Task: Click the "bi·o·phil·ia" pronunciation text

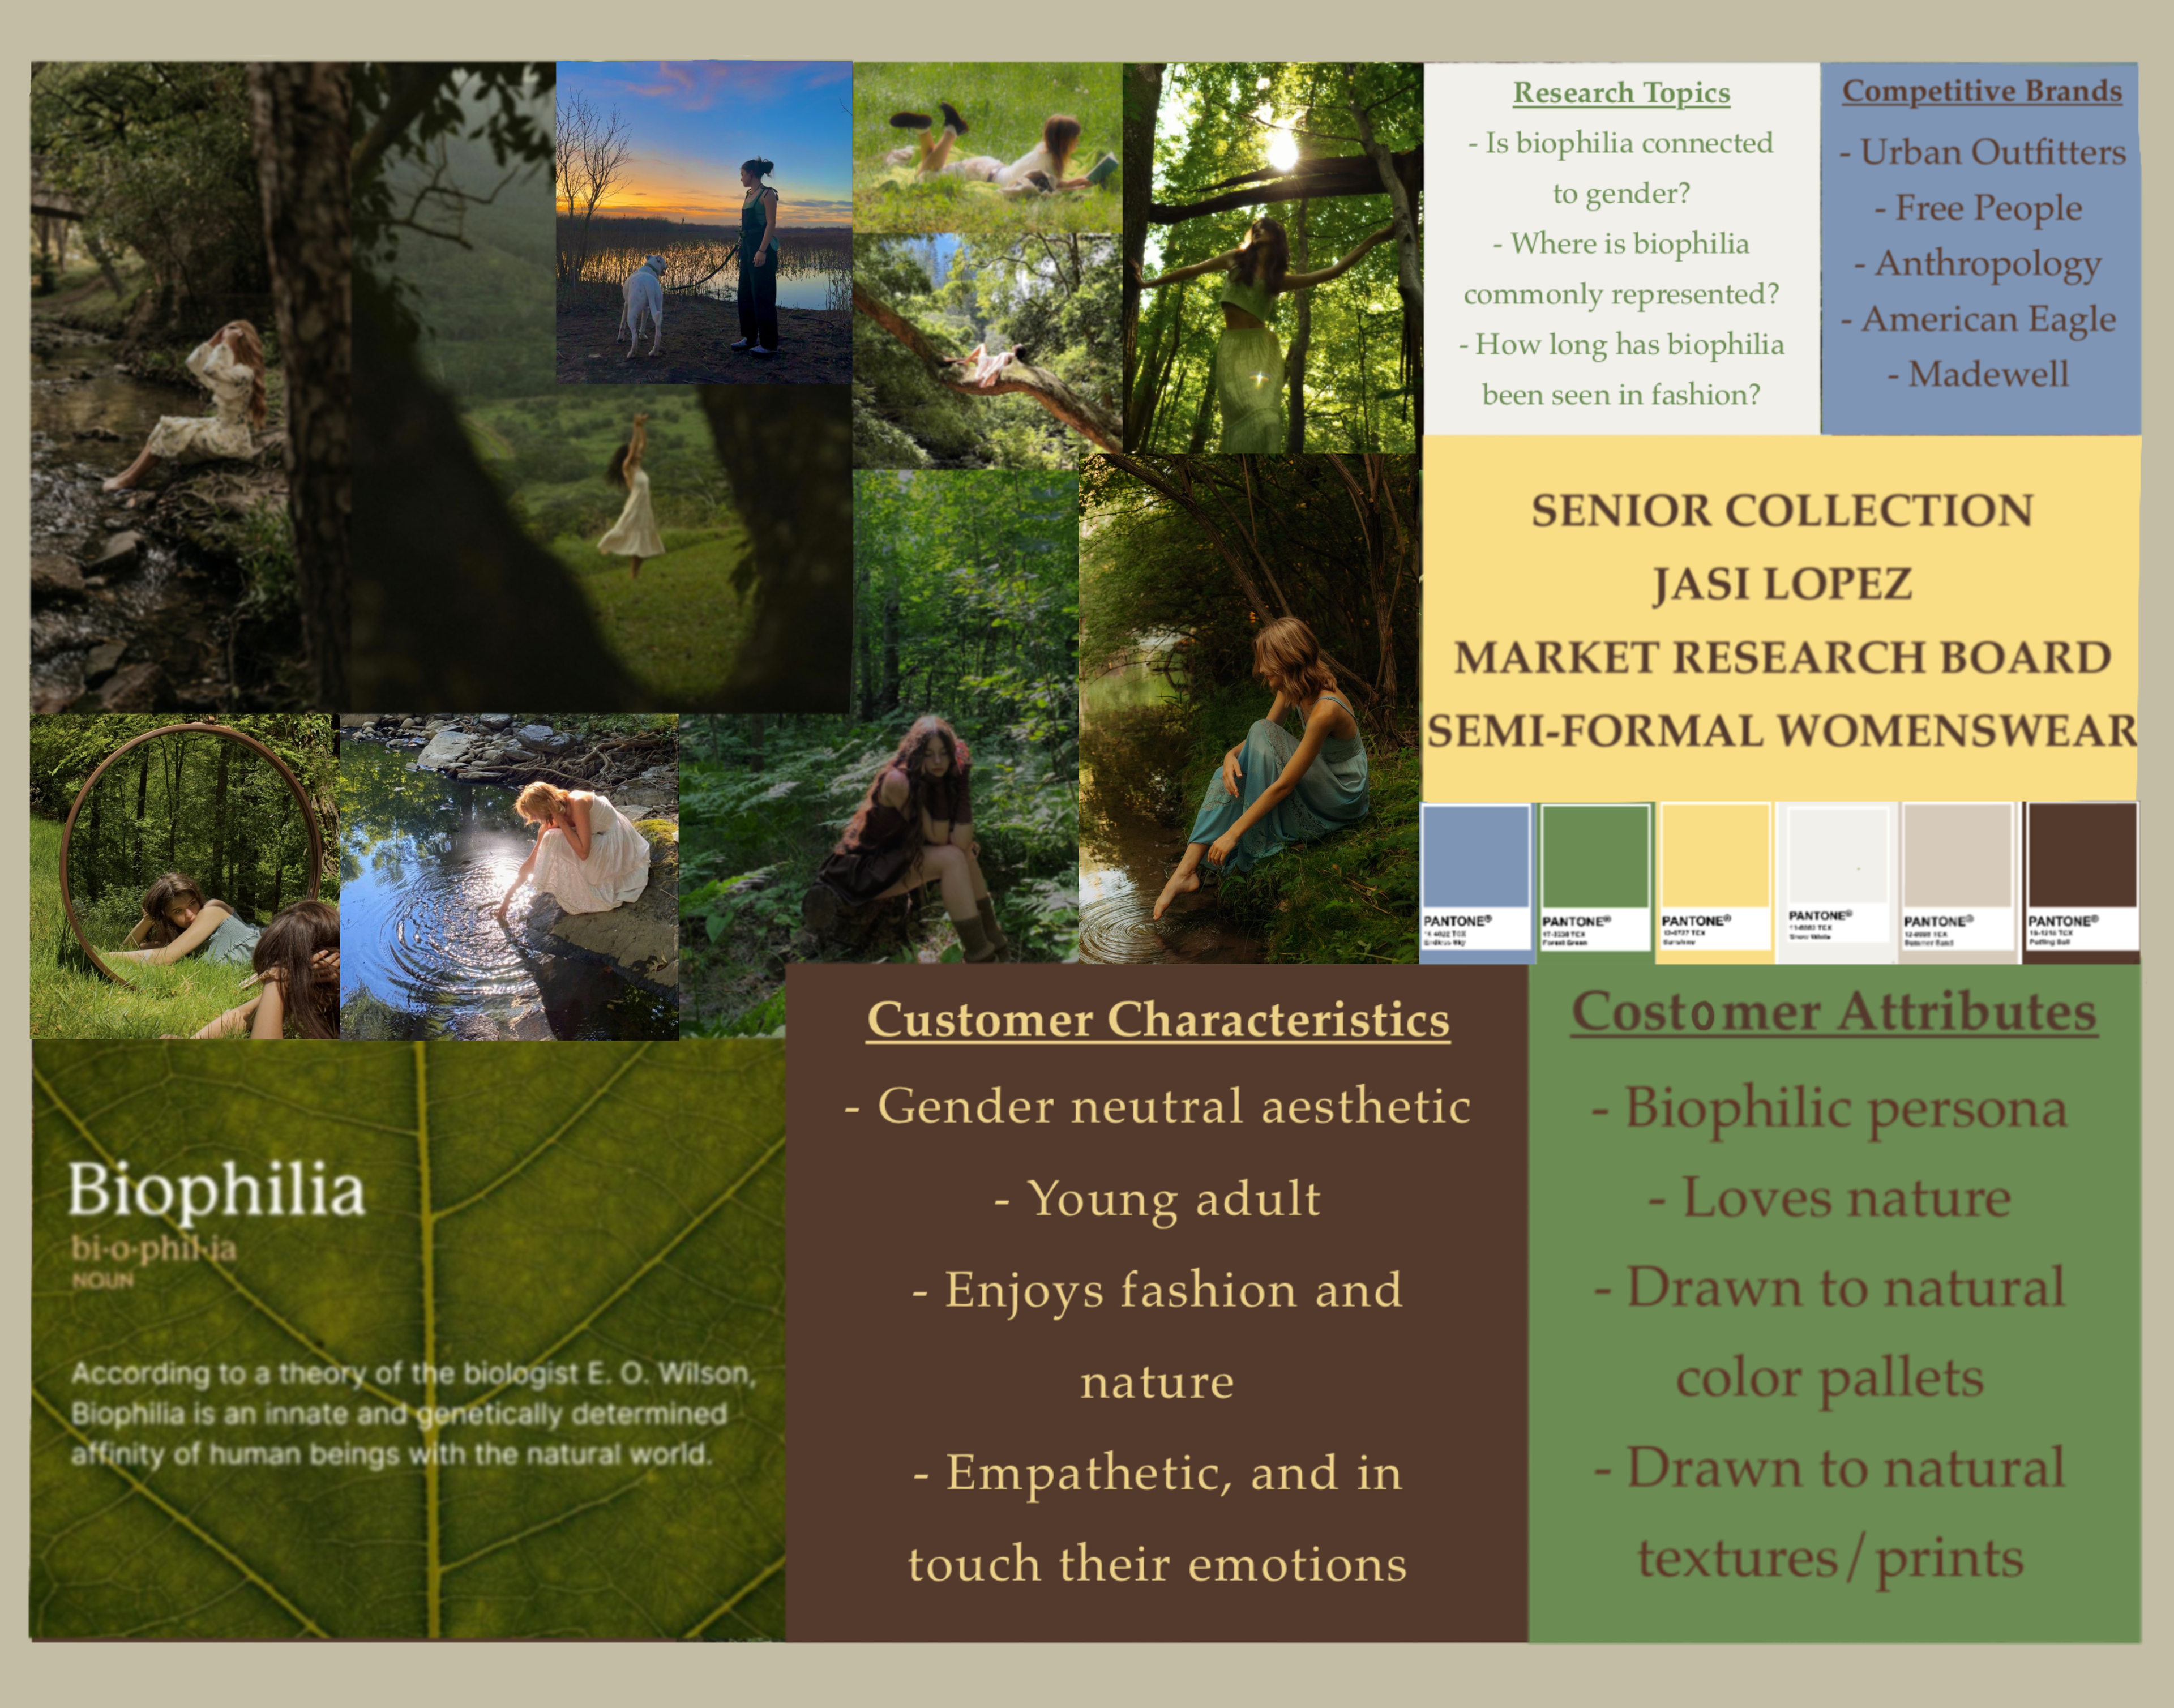Action: tap(154, 1249)
